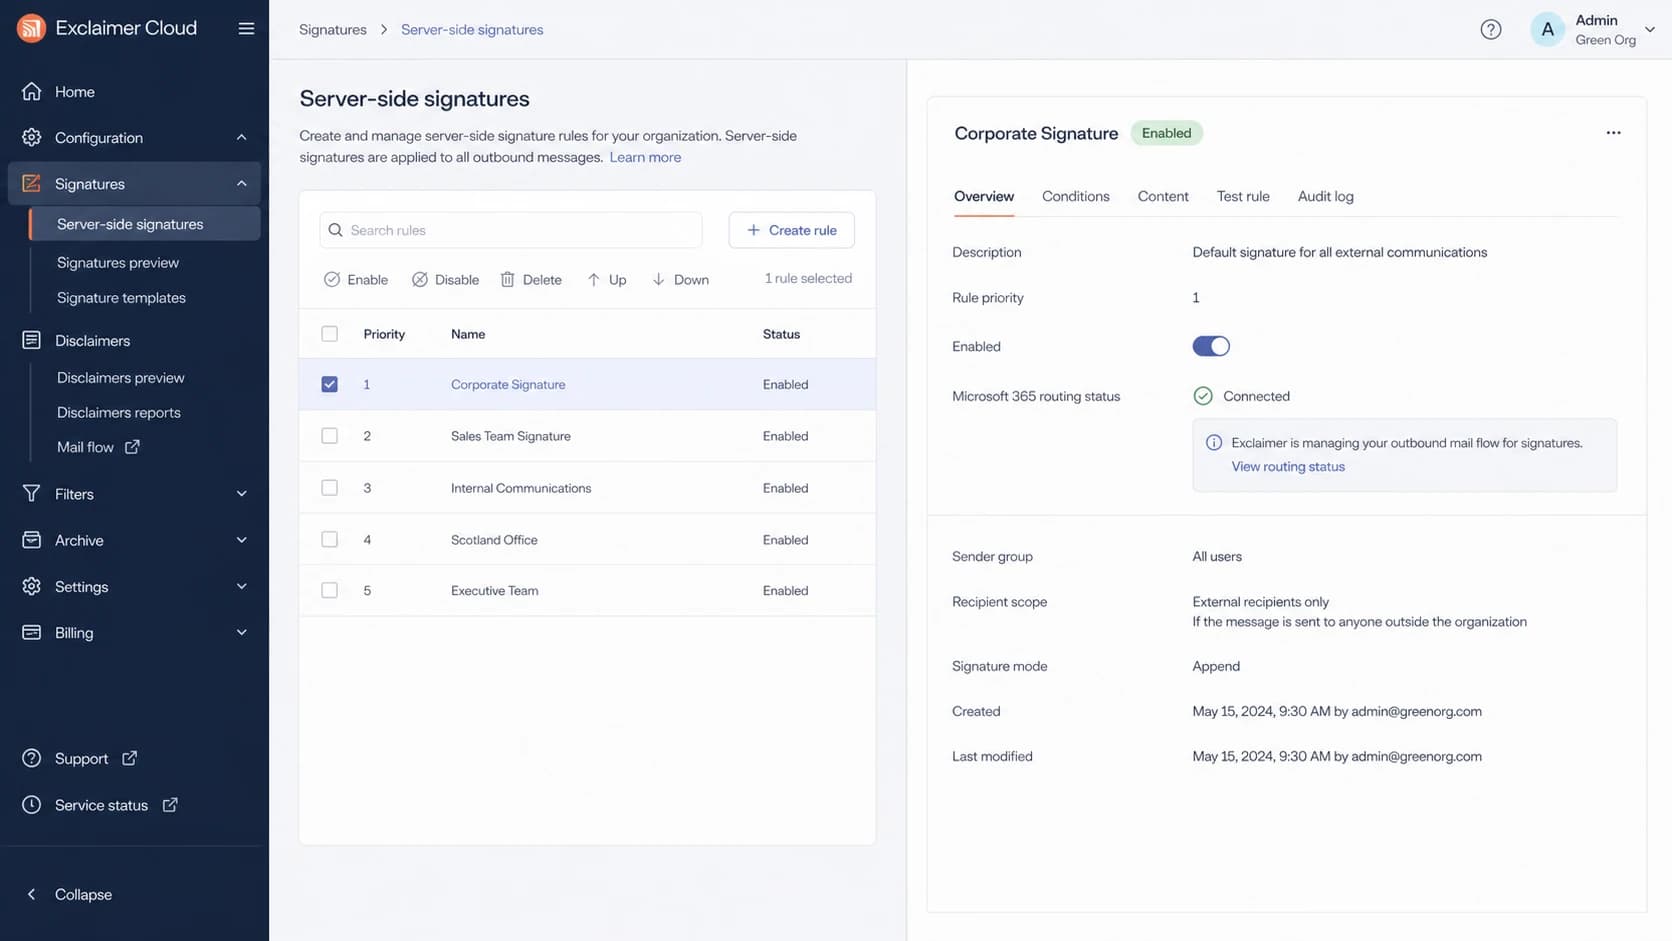
Task: Expand the Filters section chevron
Action: [241, 493]
